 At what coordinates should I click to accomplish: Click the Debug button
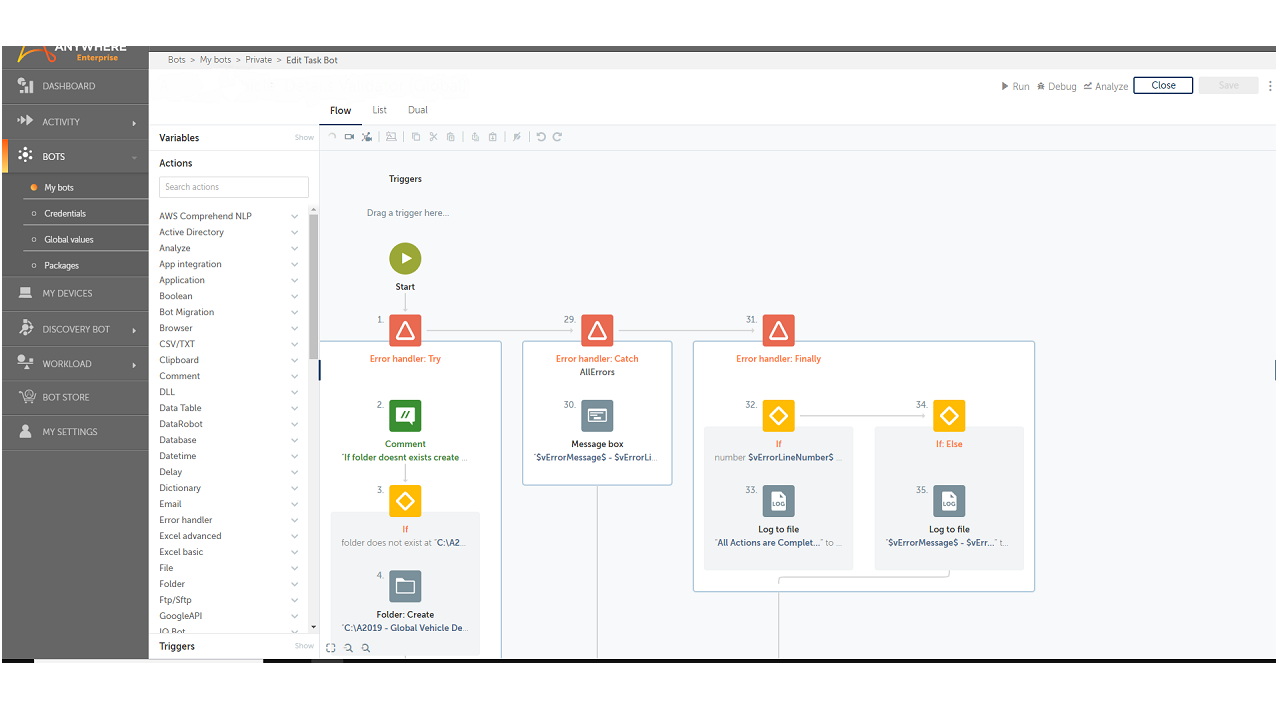[1057, 86]
